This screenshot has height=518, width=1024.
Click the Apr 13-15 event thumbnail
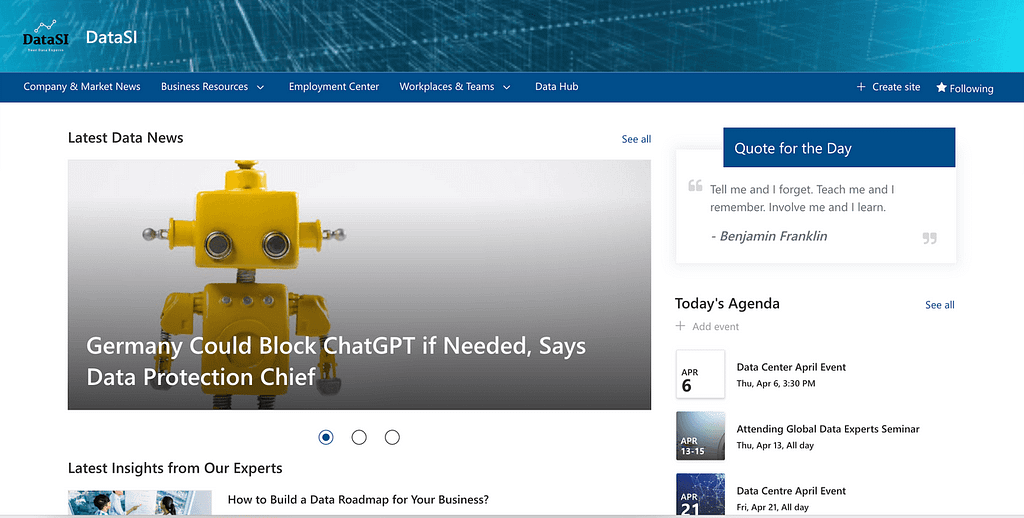coord(700,436)
